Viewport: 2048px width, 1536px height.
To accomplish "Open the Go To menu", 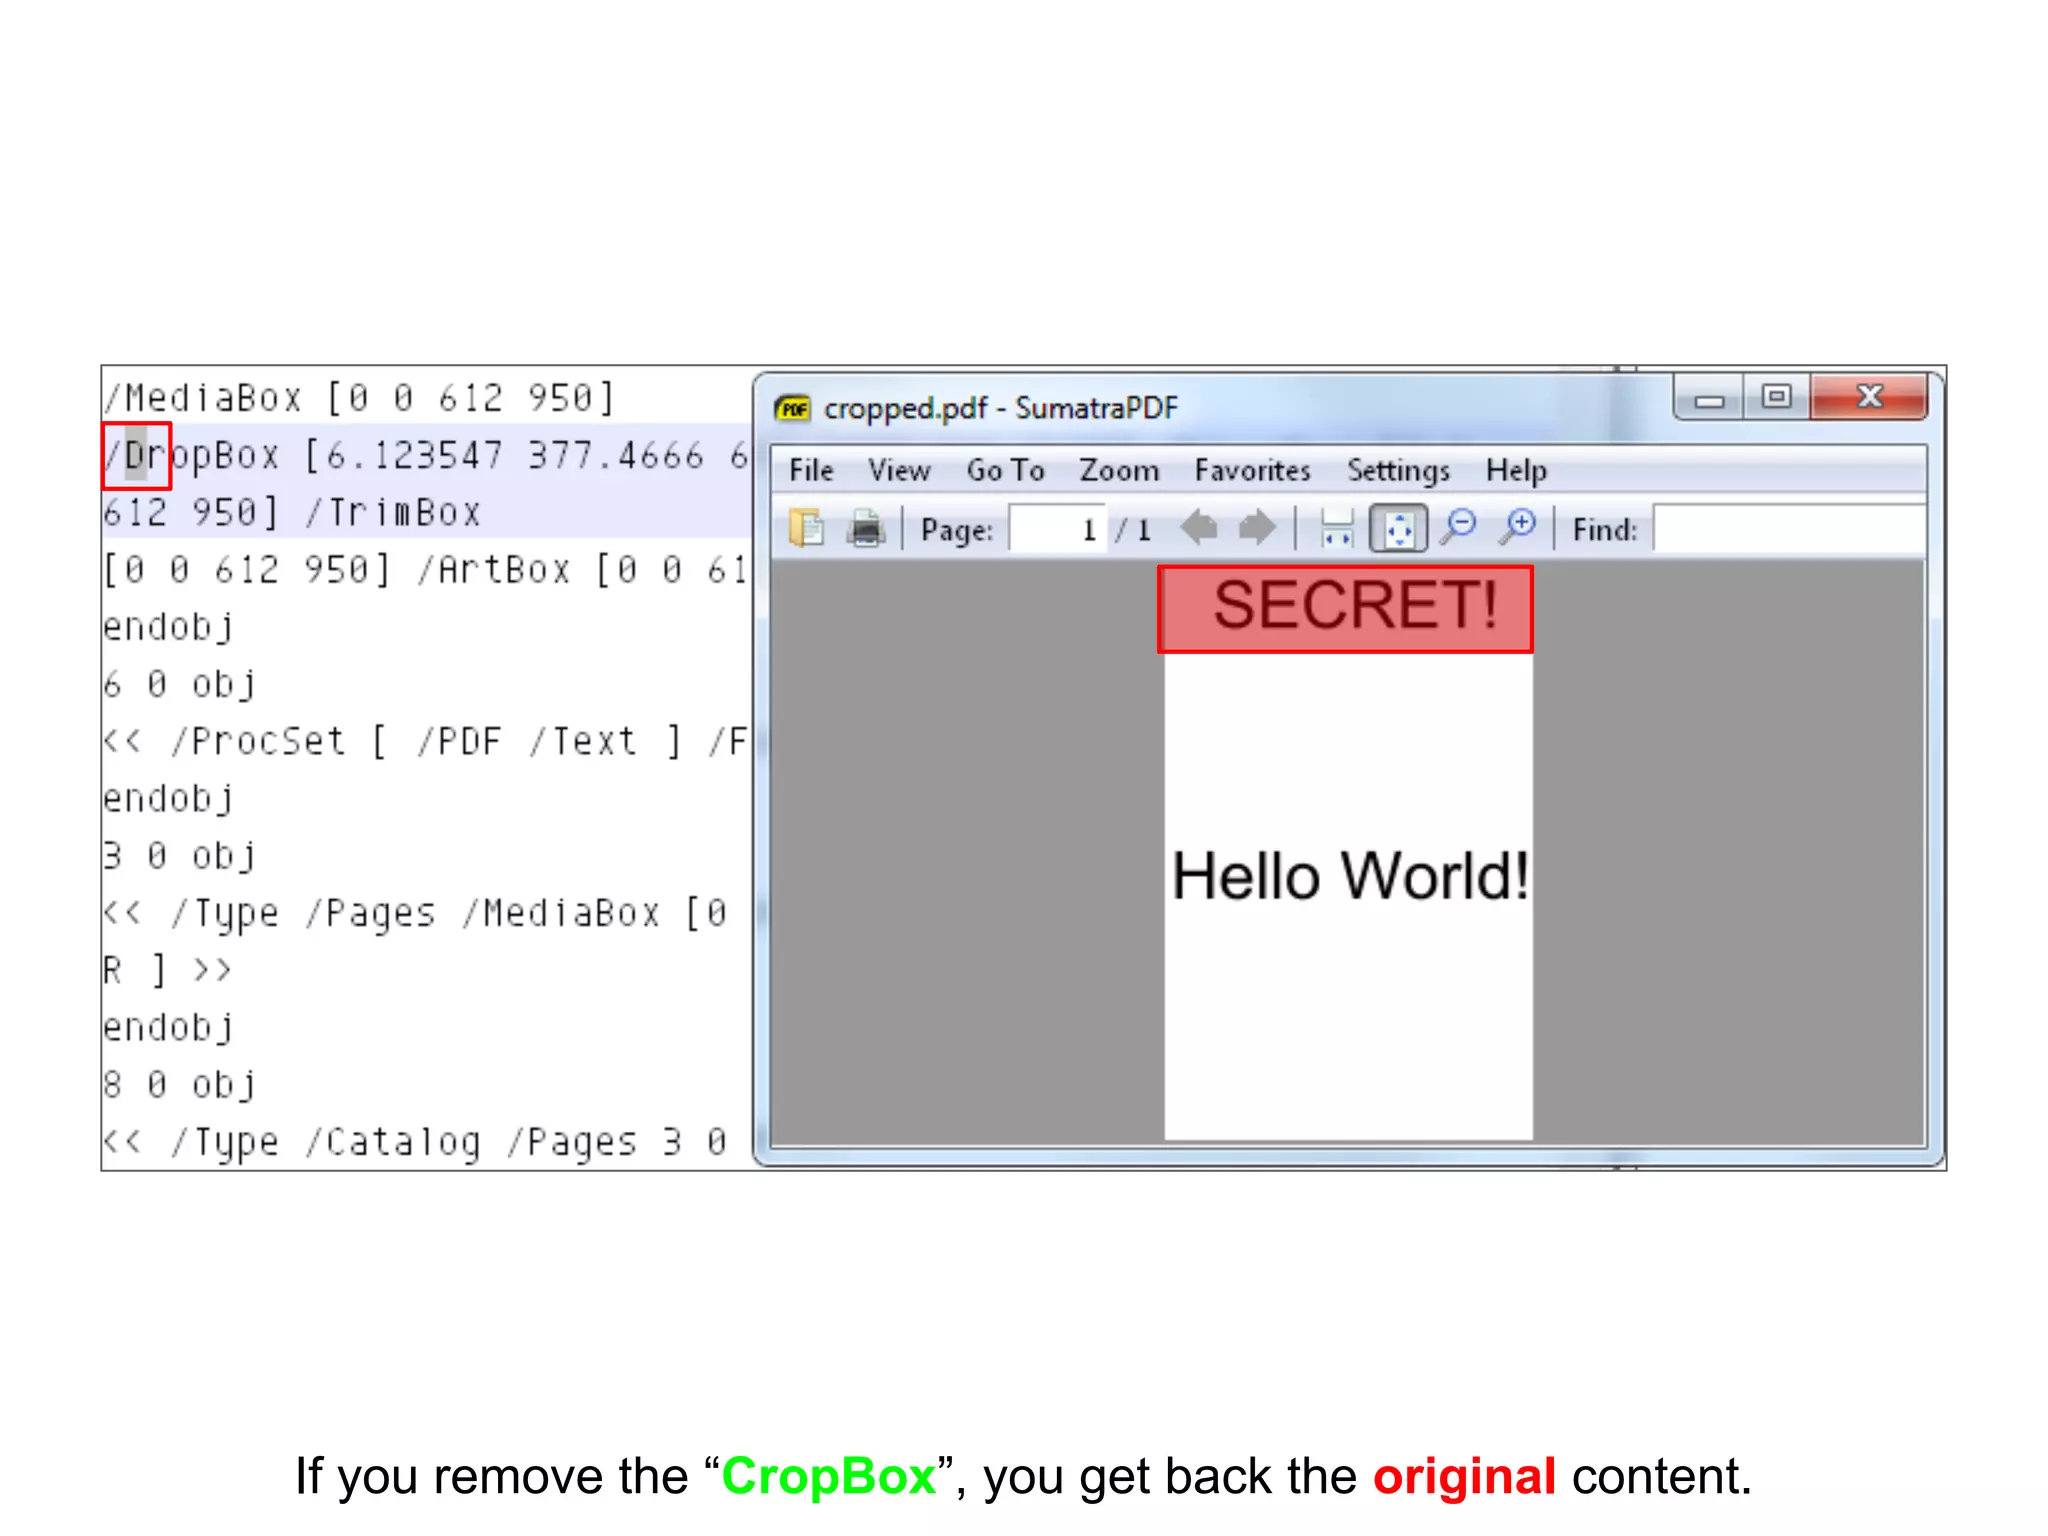I will [1005, 470].
